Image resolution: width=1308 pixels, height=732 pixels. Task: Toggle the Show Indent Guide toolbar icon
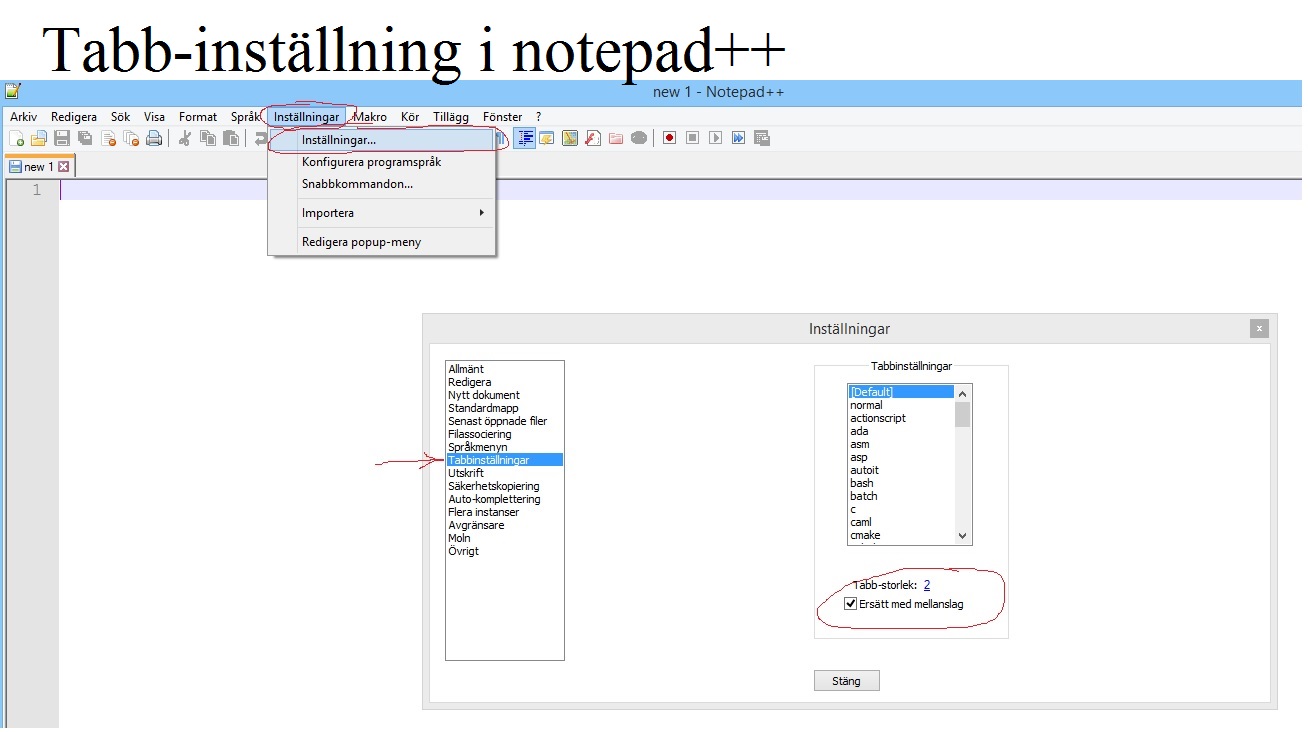[525, 138]
